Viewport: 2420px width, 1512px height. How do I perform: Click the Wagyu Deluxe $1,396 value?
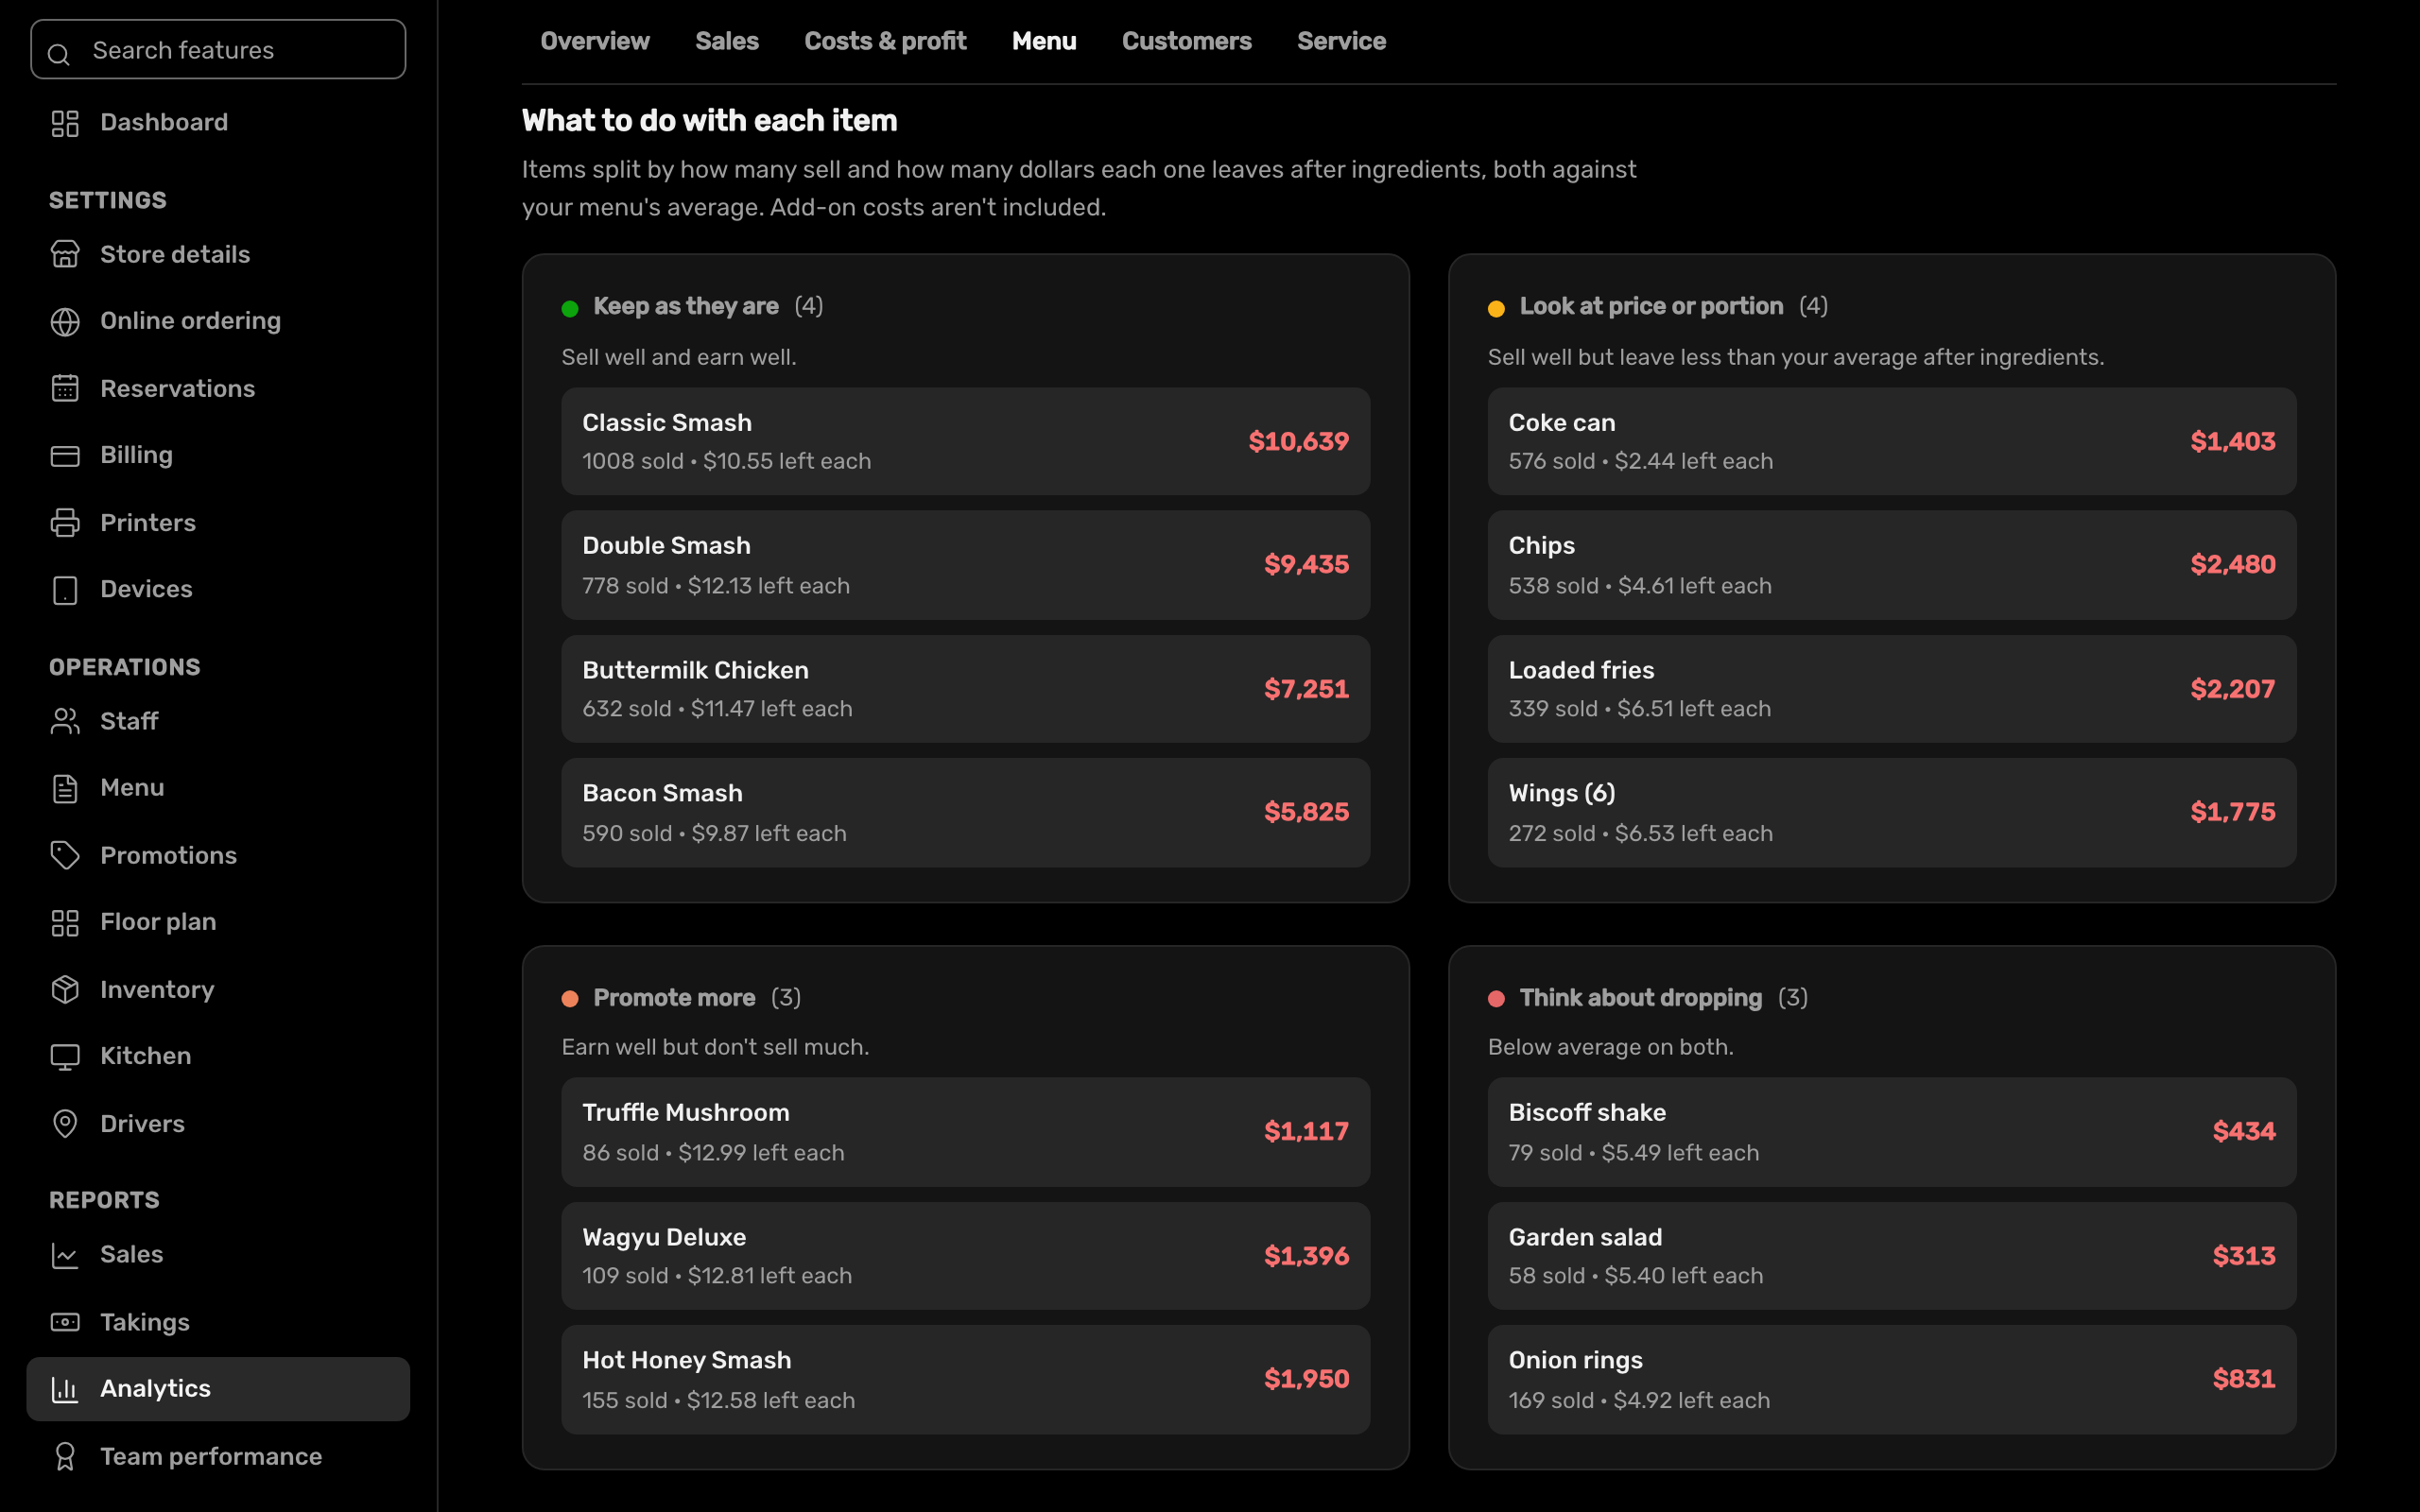pos(1306,1256)
